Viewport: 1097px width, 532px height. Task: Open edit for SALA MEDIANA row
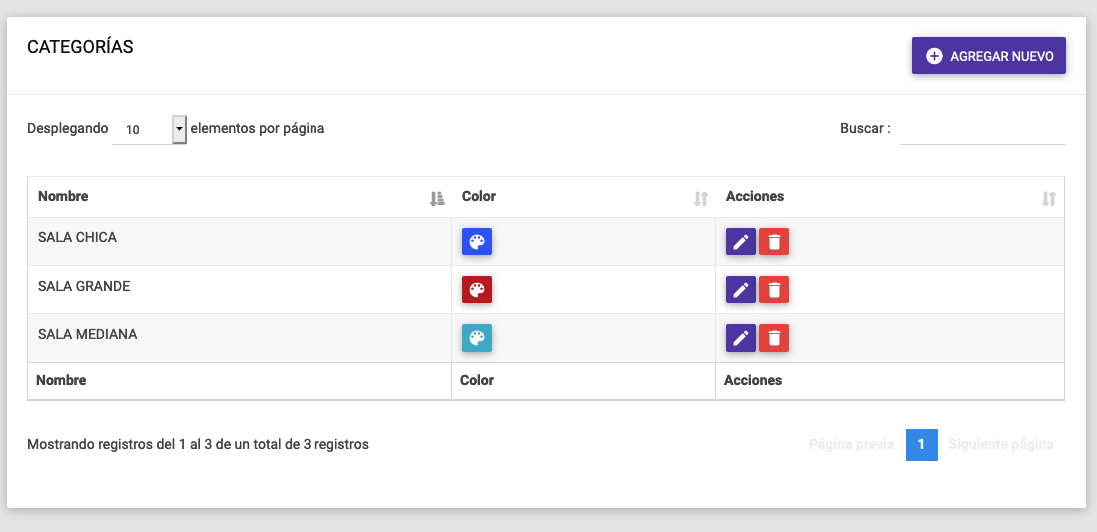pyautogui.click(x=740, y=338)
